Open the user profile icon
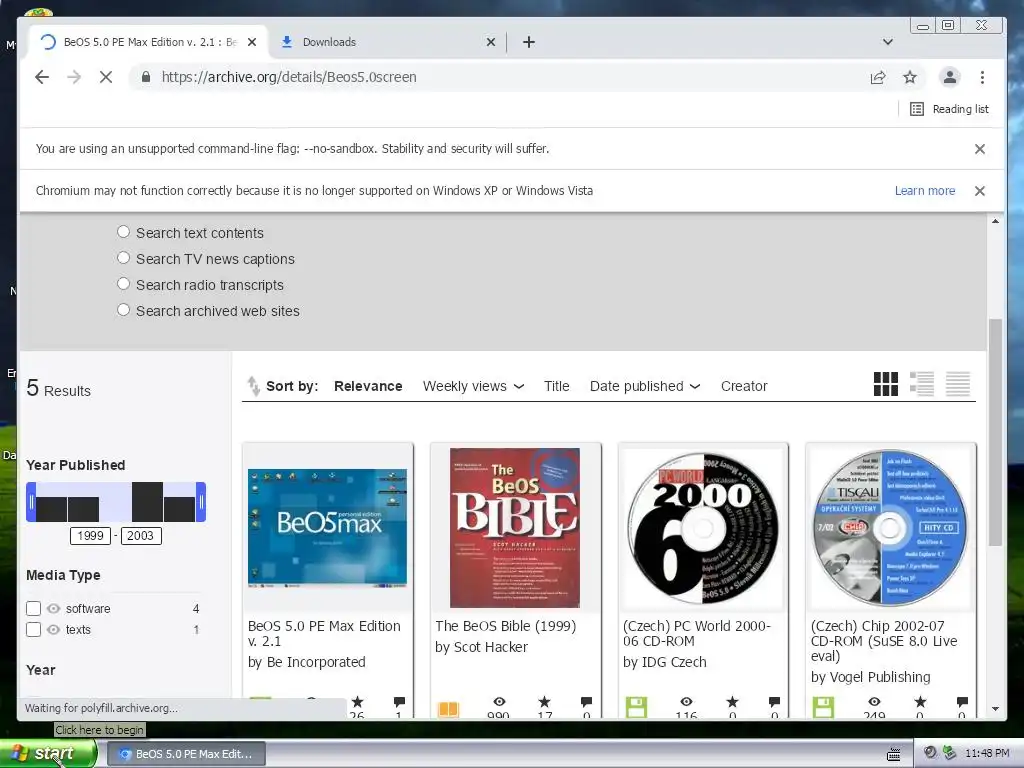Image resolution: width=1024 pixels, height=768 pixels. pos(950,77)
